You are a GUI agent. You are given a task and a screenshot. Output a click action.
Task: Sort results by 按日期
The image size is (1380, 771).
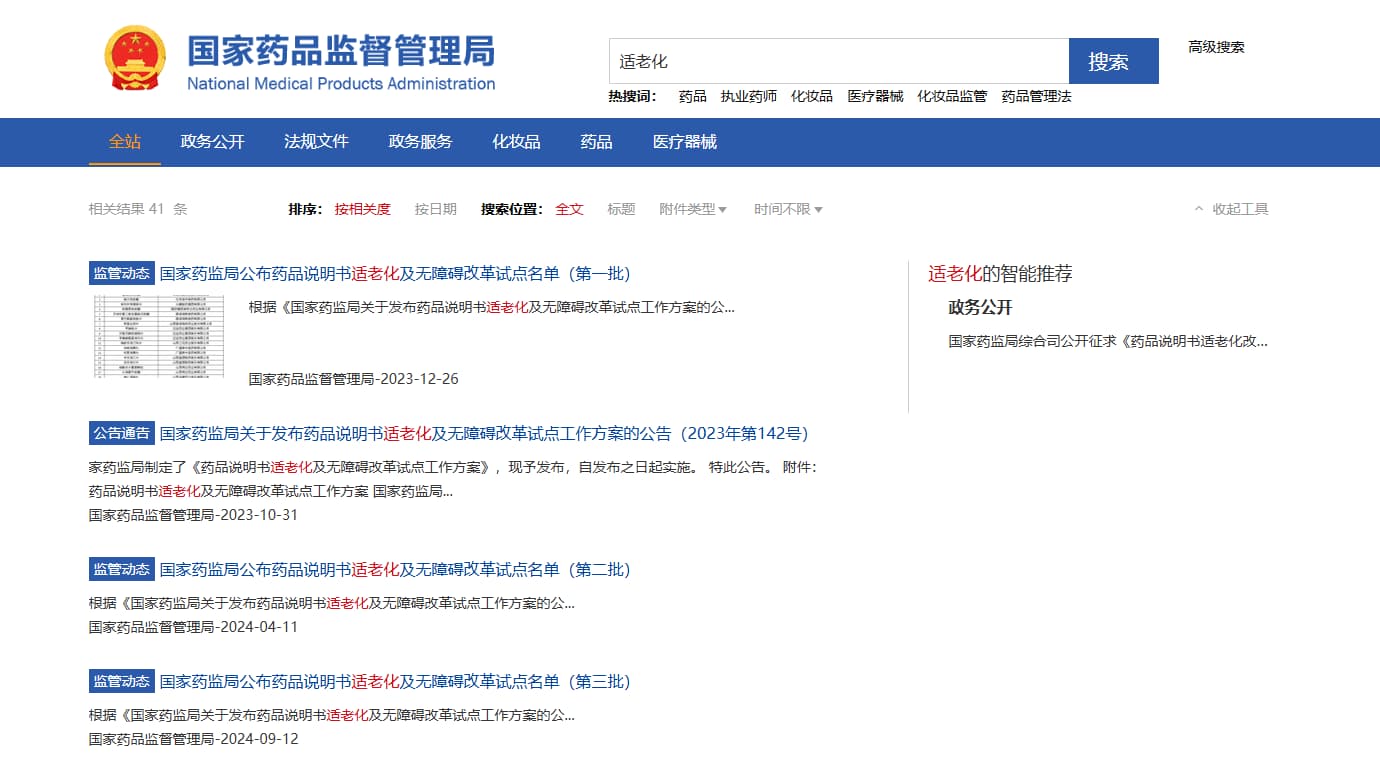[x=436, y=209]
